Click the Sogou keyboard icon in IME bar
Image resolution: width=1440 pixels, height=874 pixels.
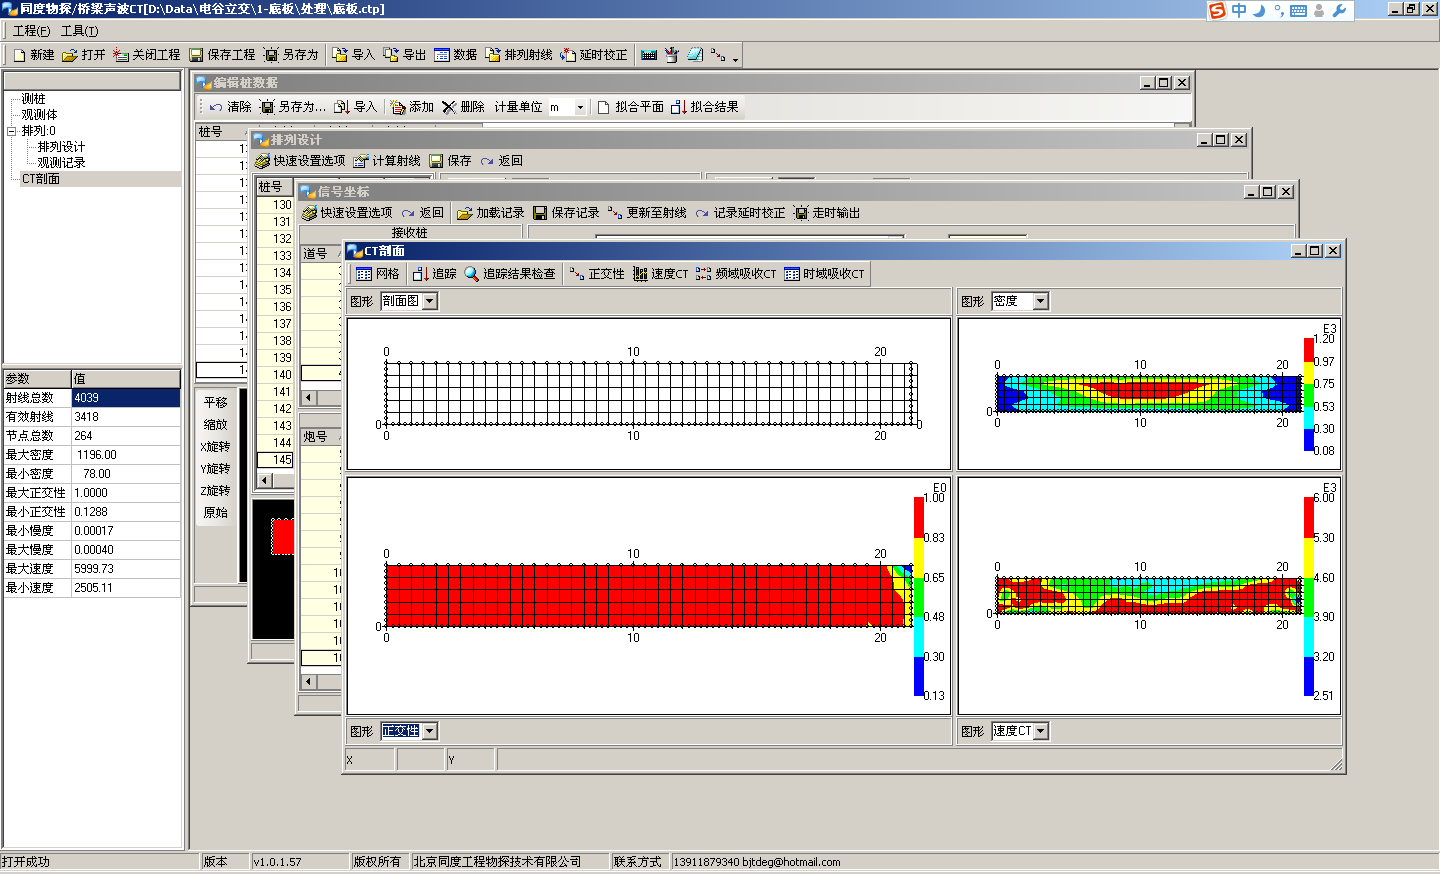1298,10
